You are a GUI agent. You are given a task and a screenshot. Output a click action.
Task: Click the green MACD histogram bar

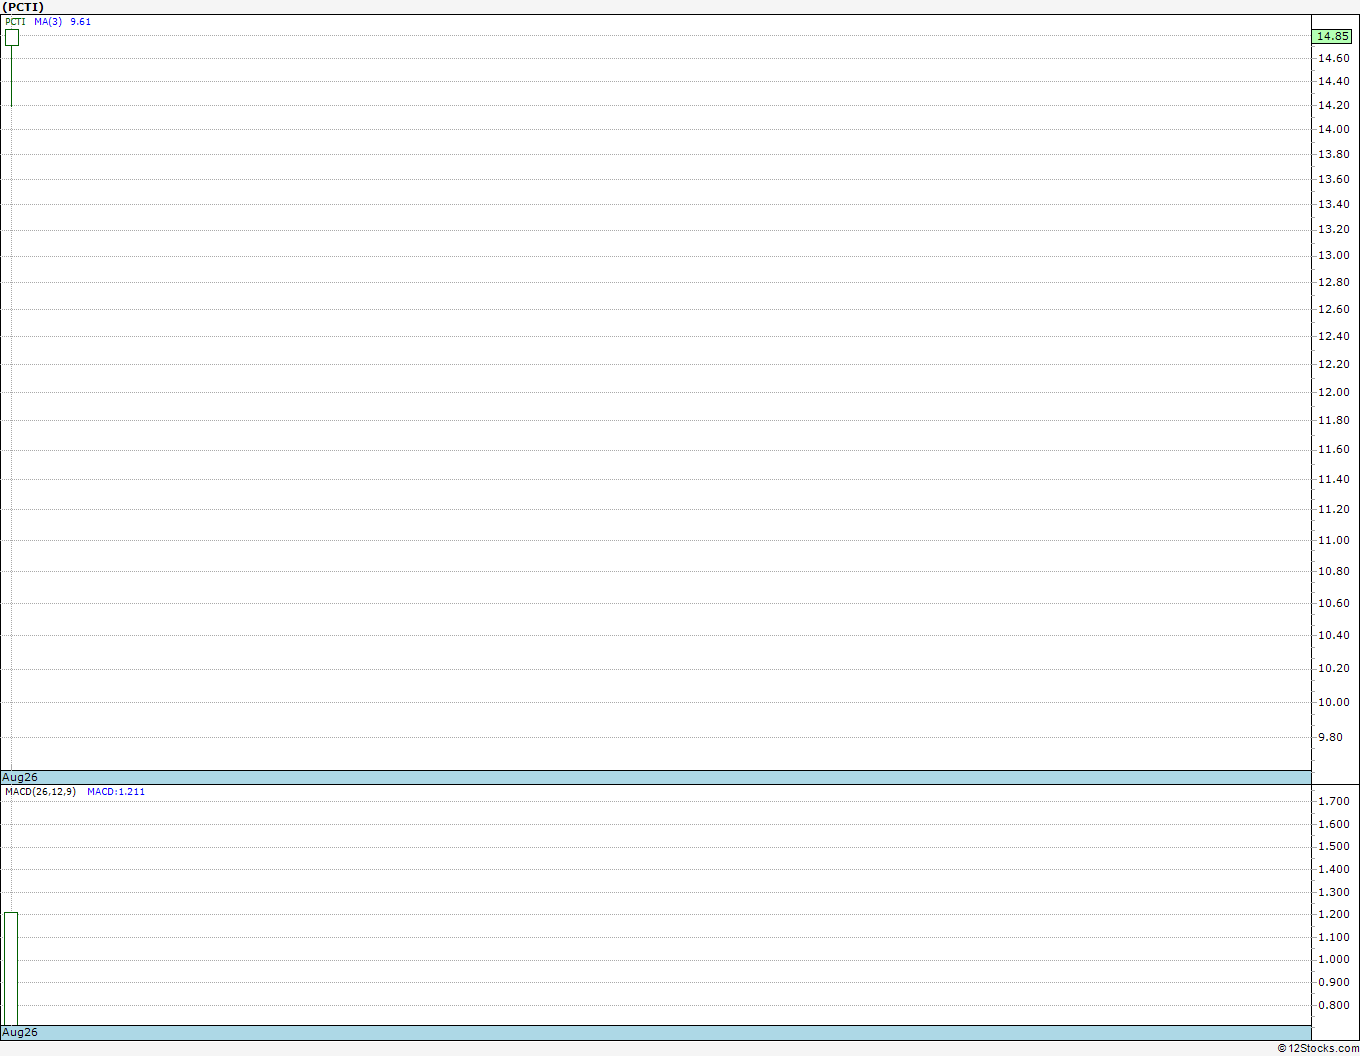pos(11,968)
